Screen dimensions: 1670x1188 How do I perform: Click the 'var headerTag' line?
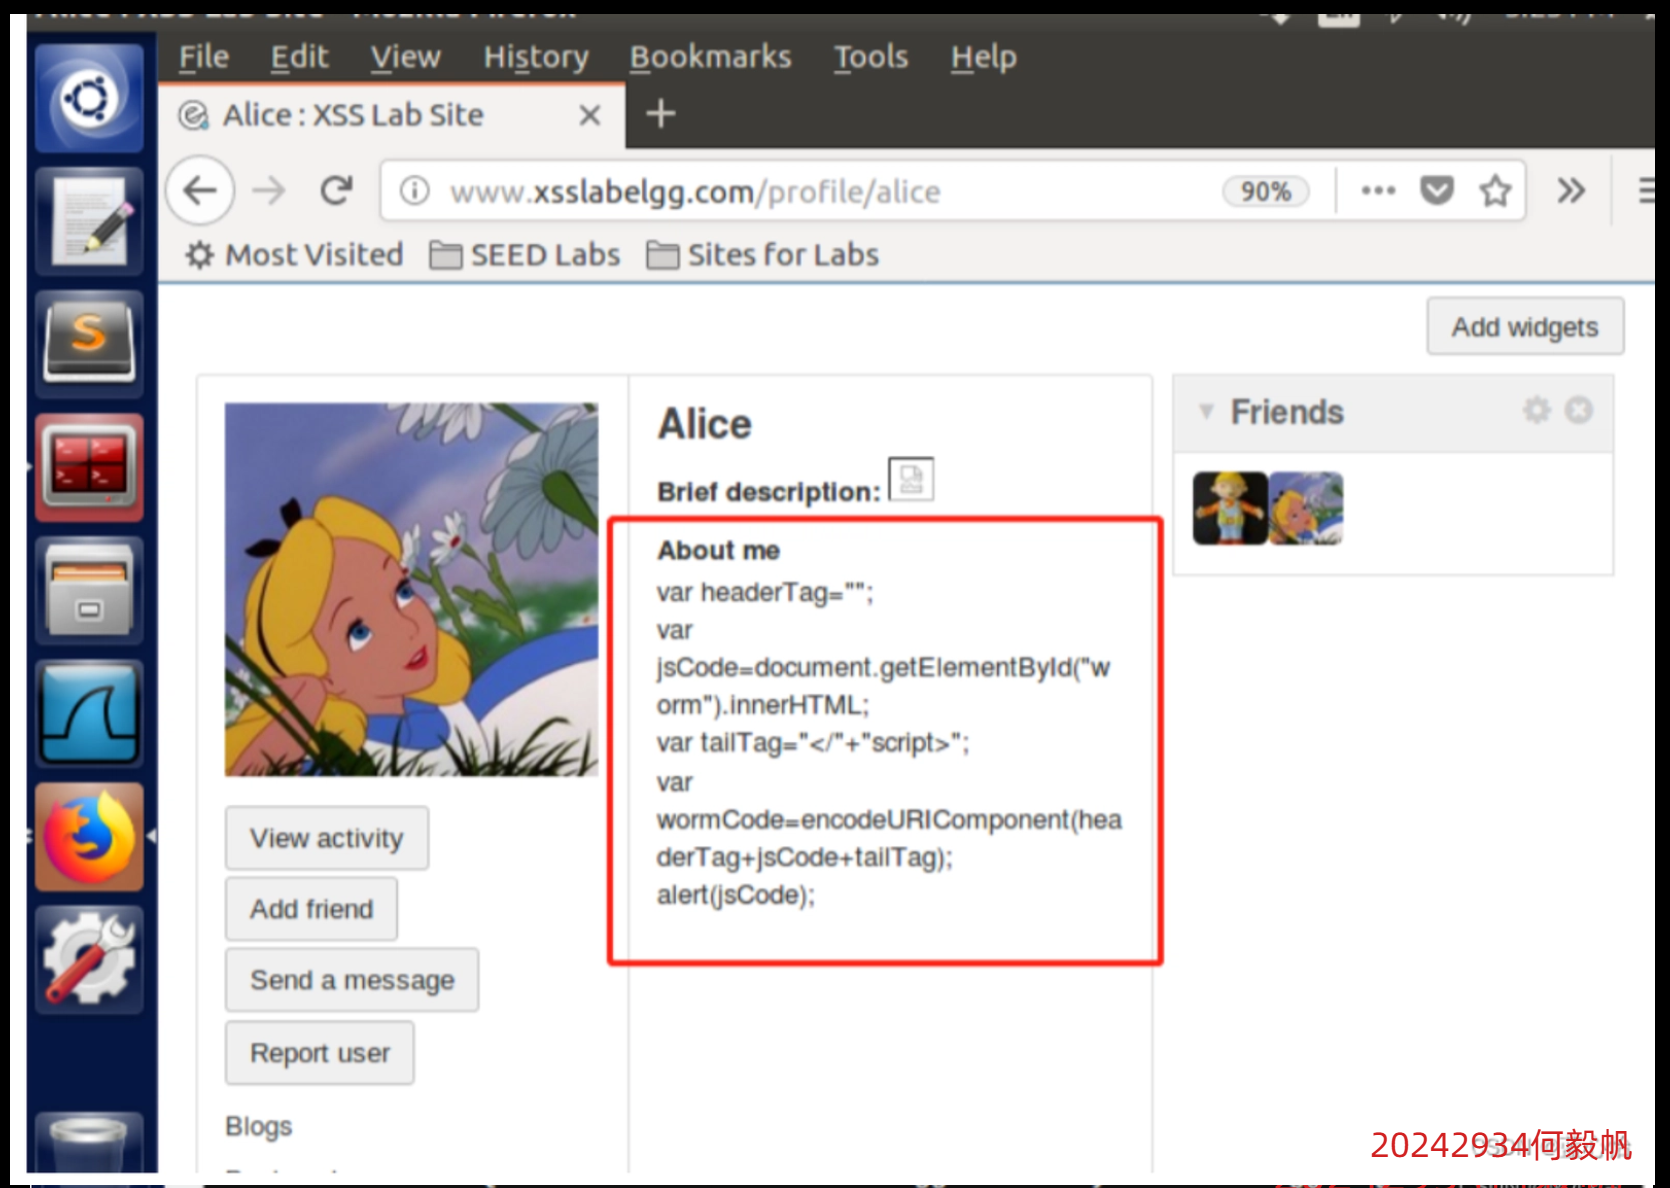pos(765,593)
